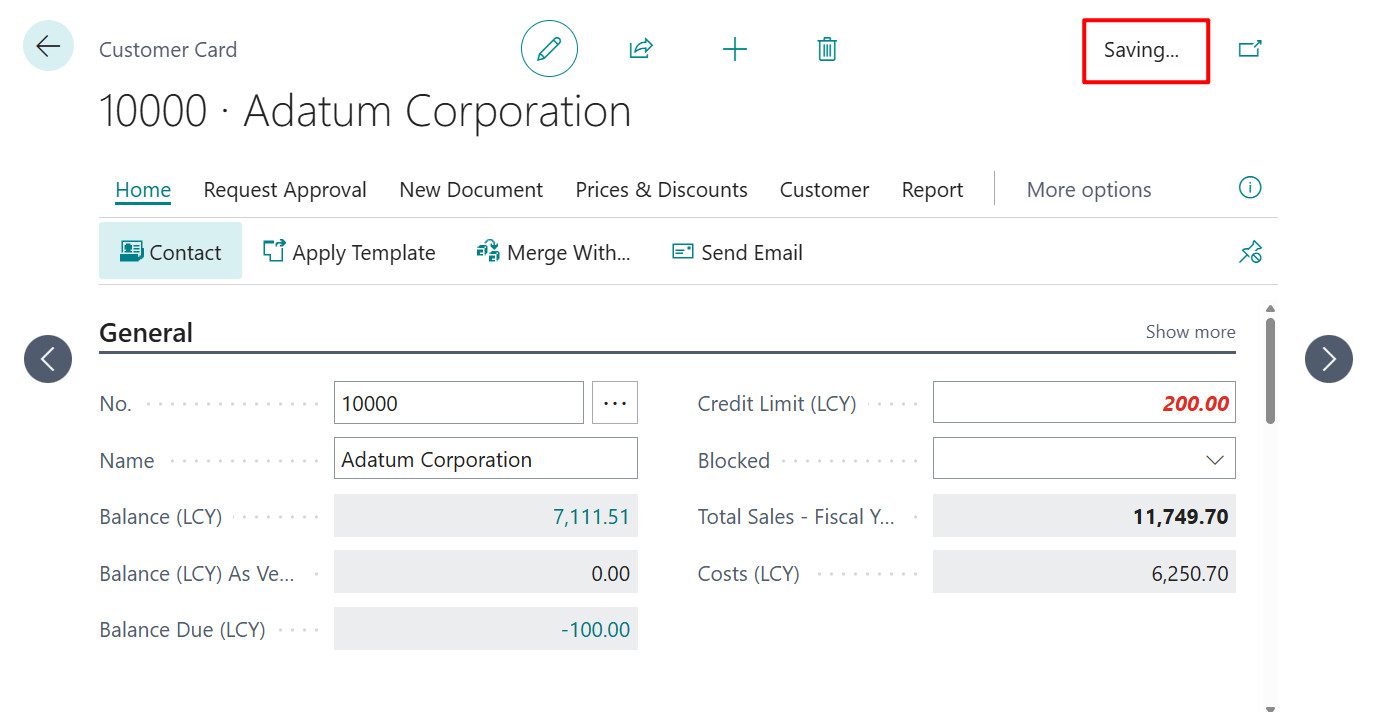The image size is (1375, 712).
Task: Click More options
Action: (x=1089, y=190)
